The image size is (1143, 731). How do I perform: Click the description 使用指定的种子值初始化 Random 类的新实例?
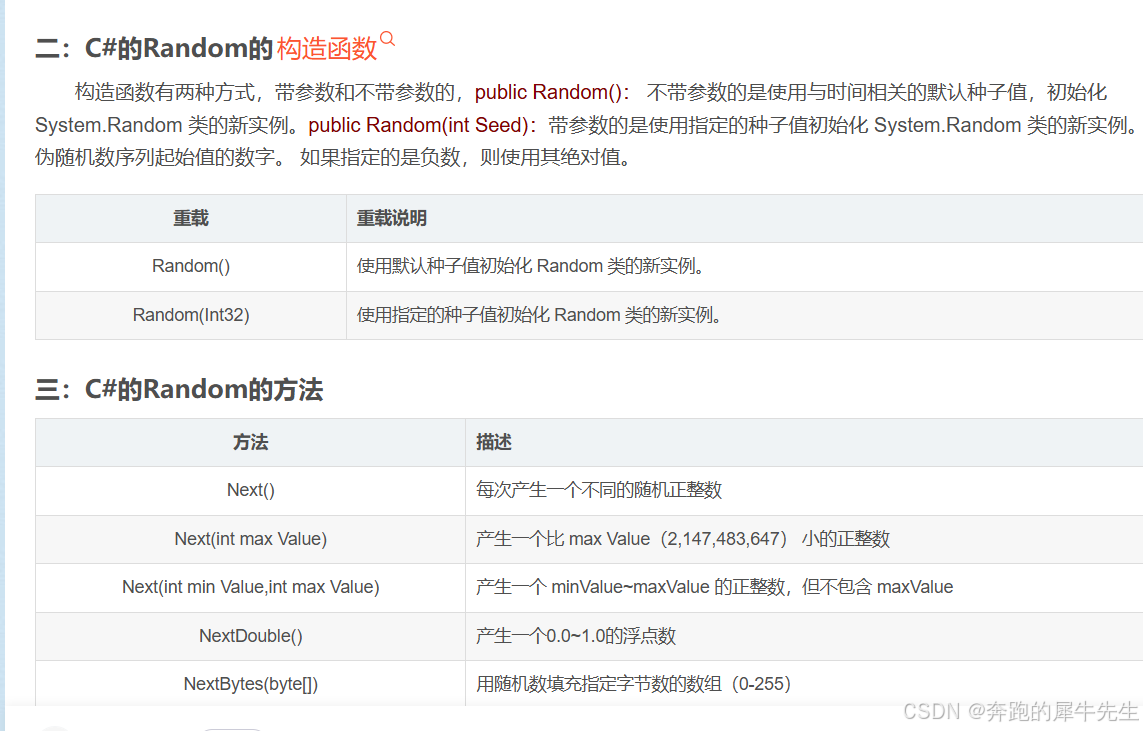coord(539,315)
